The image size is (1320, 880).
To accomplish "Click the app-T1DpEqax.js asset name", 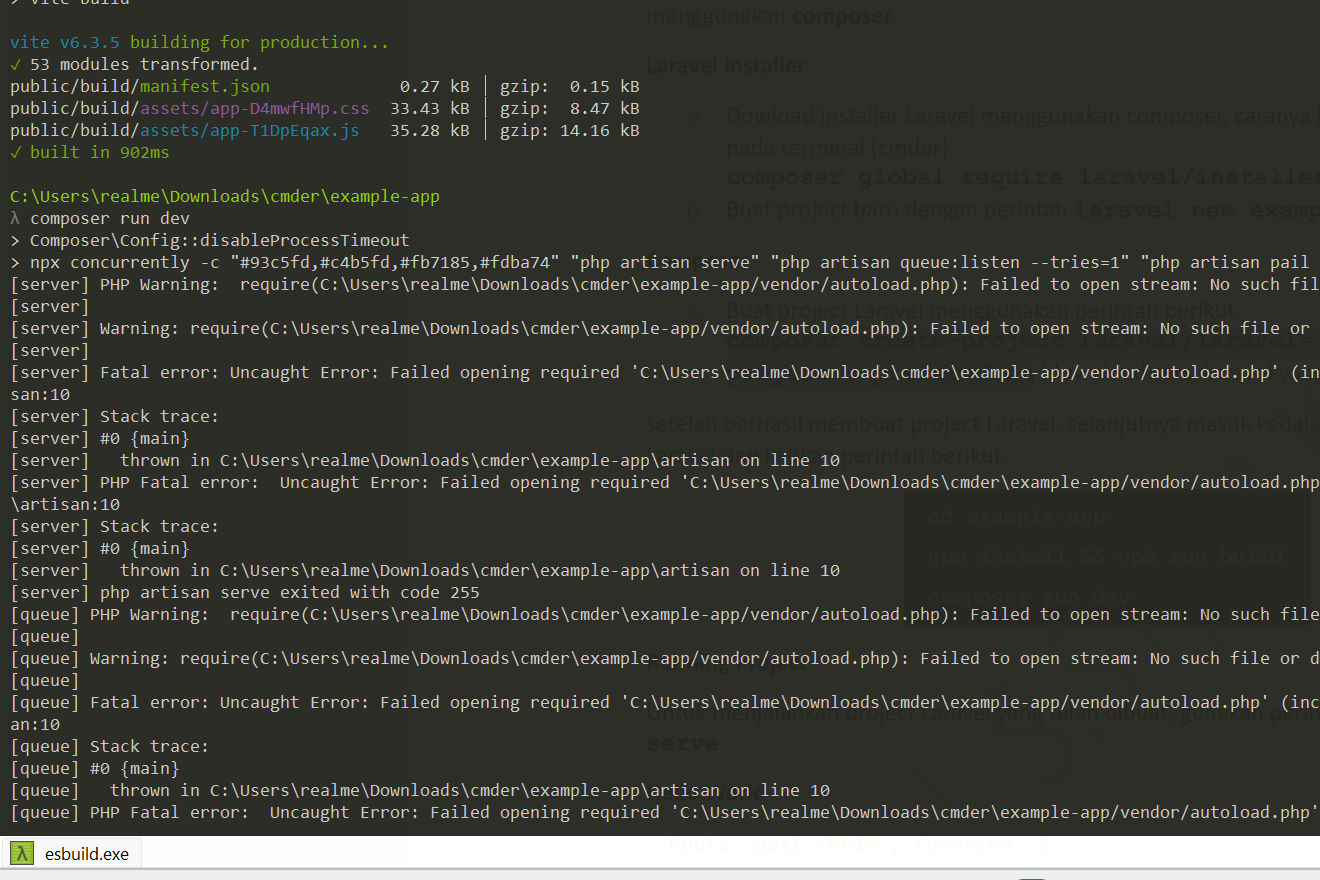I will pos(249,130).
